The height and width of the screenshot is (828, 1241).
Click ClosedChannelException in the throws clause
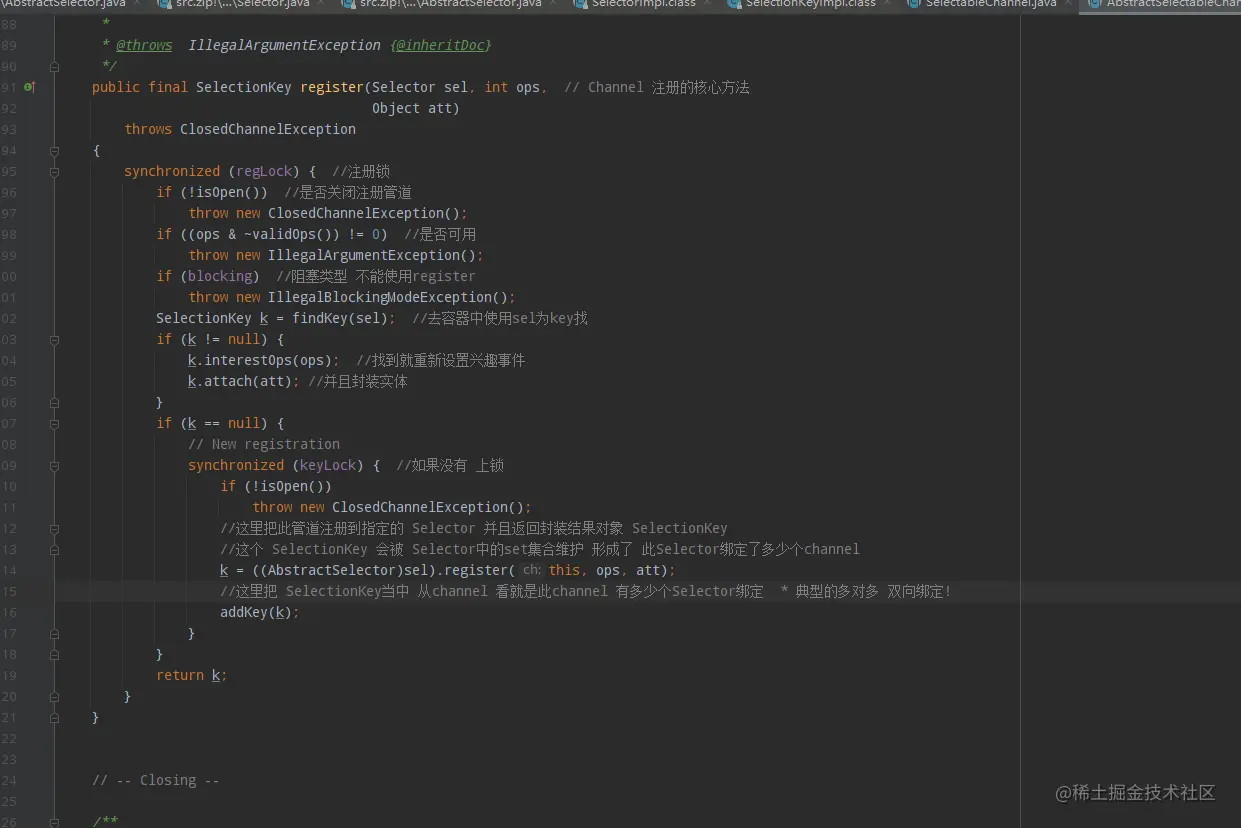point(268,129)
